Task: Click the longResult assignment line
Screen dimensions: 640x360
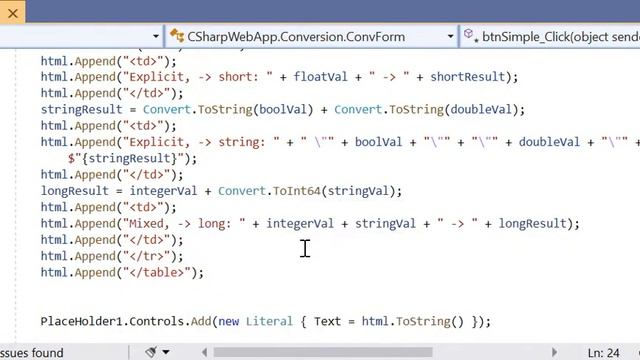Action: 221,191
